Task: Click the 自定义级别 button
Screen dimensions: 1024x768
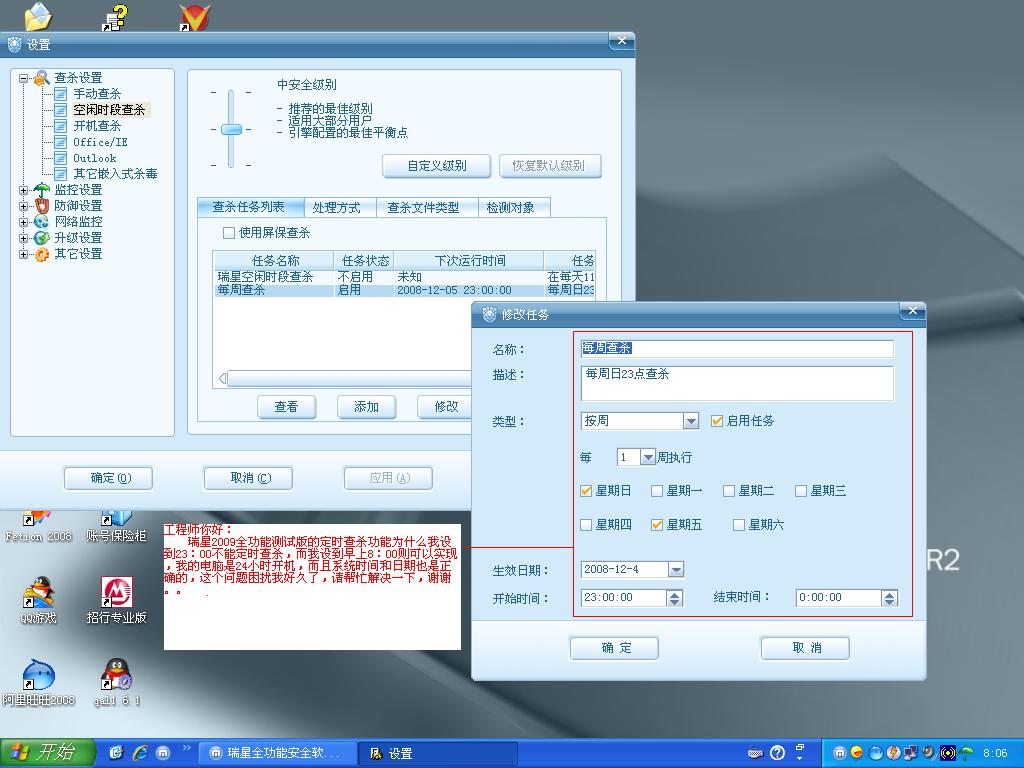Action: click(437, 166)
